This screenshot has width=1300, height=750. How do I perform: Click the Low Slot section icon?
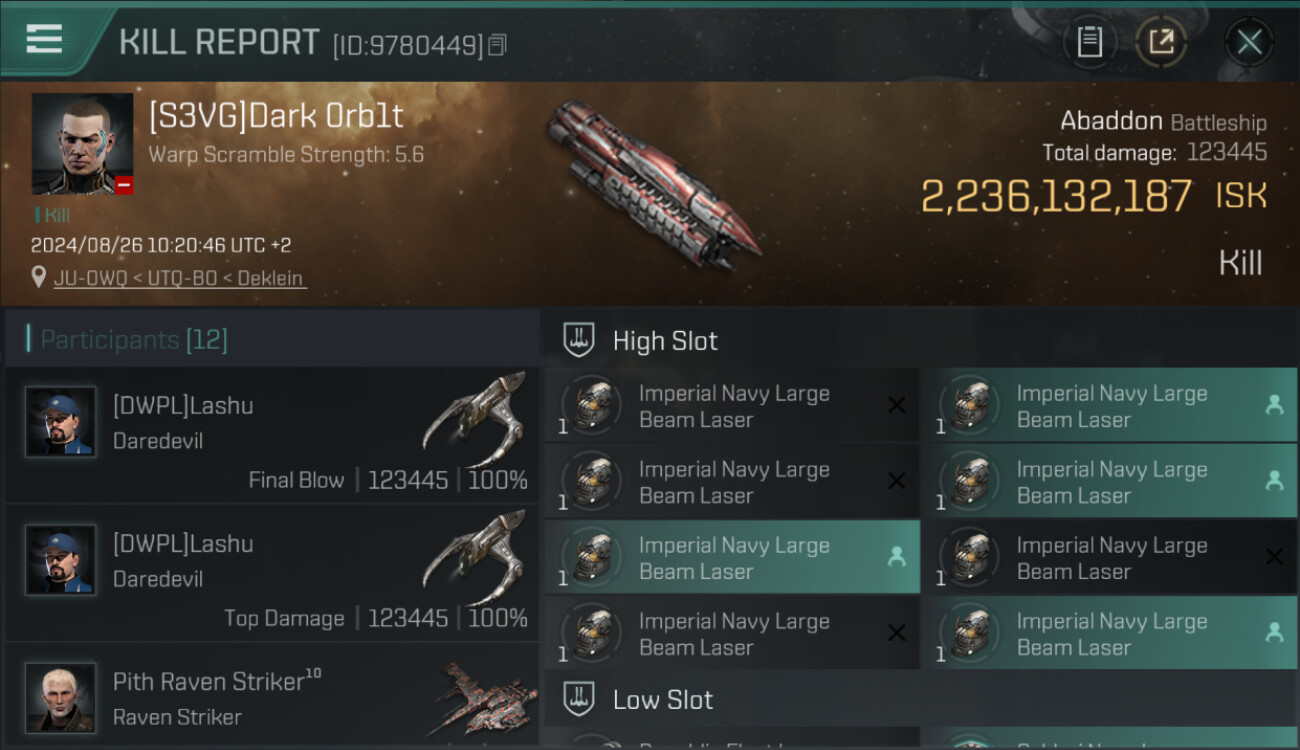[579, 699]
